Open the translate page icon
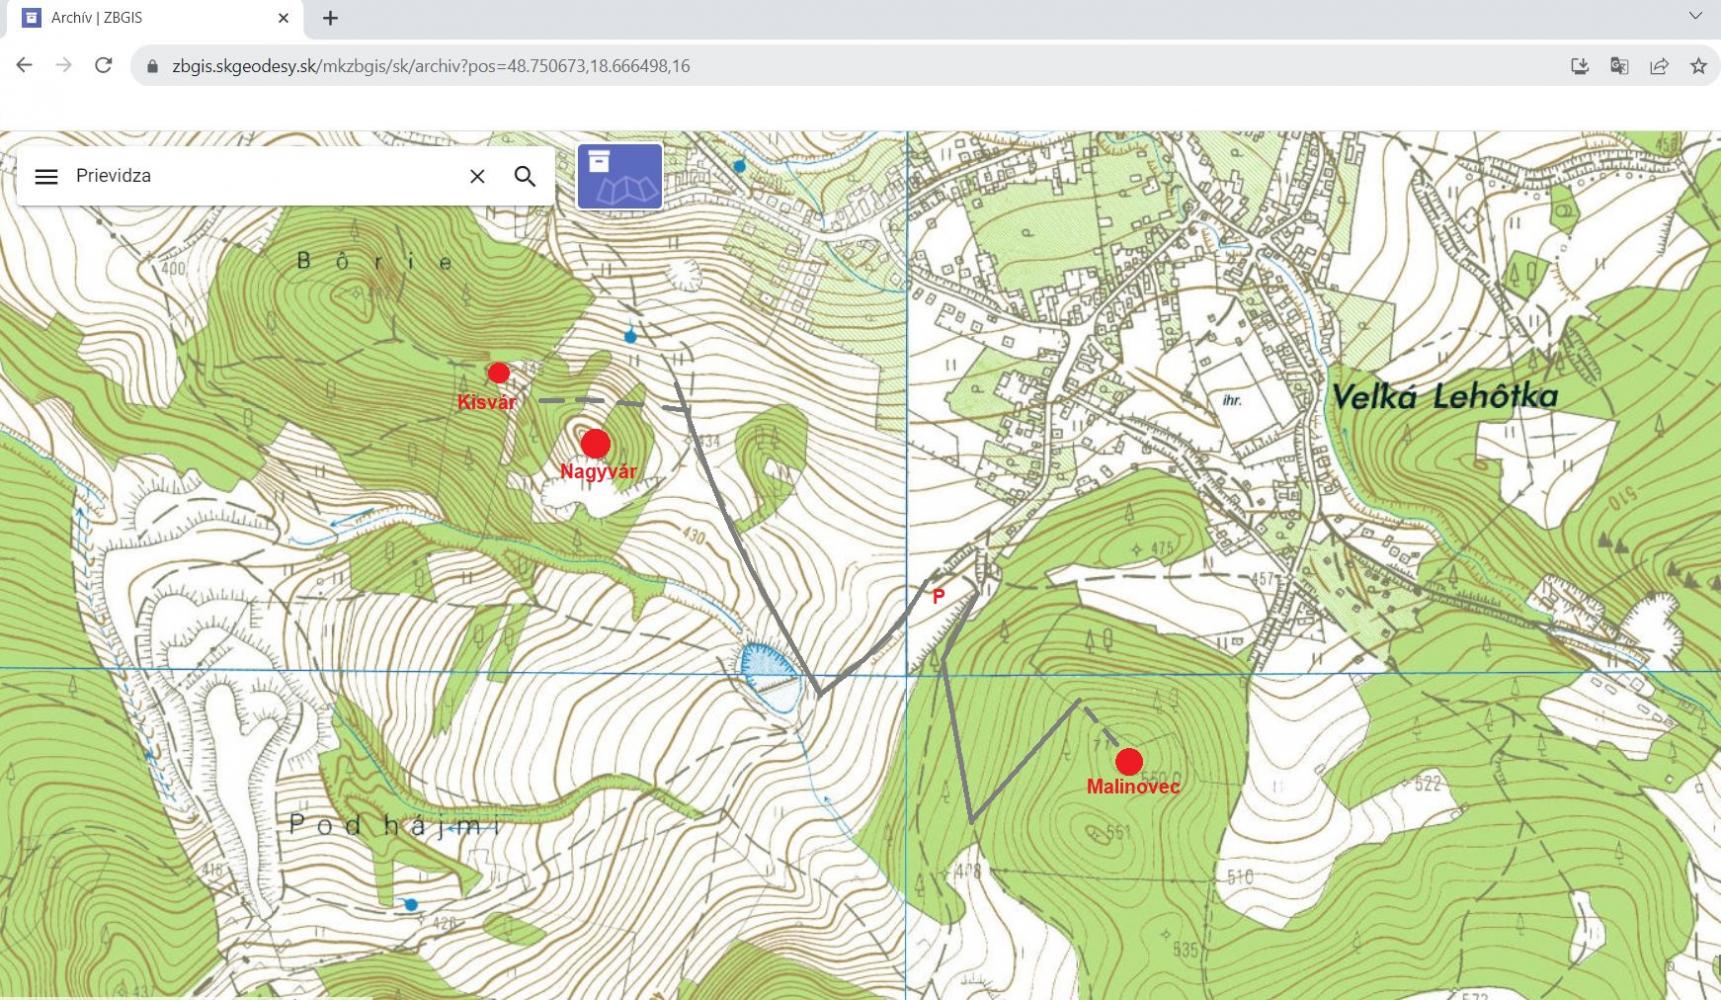The height and width of the screenshot is (1000, 1721). pos(1619,66)
